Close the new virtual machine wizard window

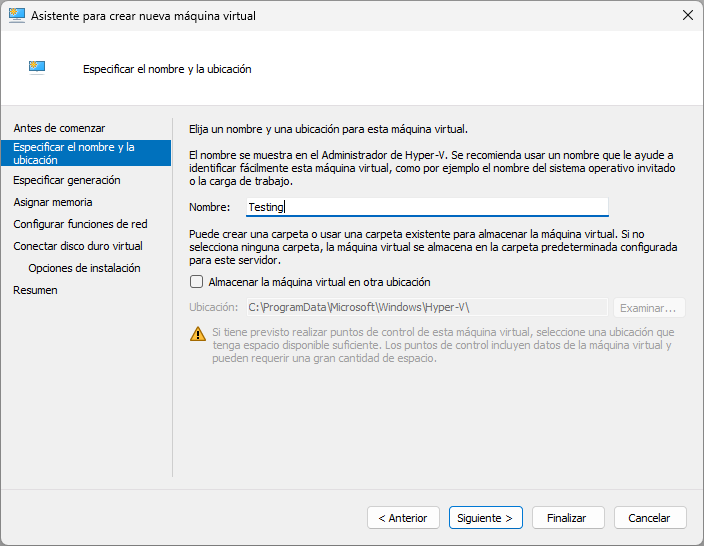pyautogui.click(x=686, y=15)
